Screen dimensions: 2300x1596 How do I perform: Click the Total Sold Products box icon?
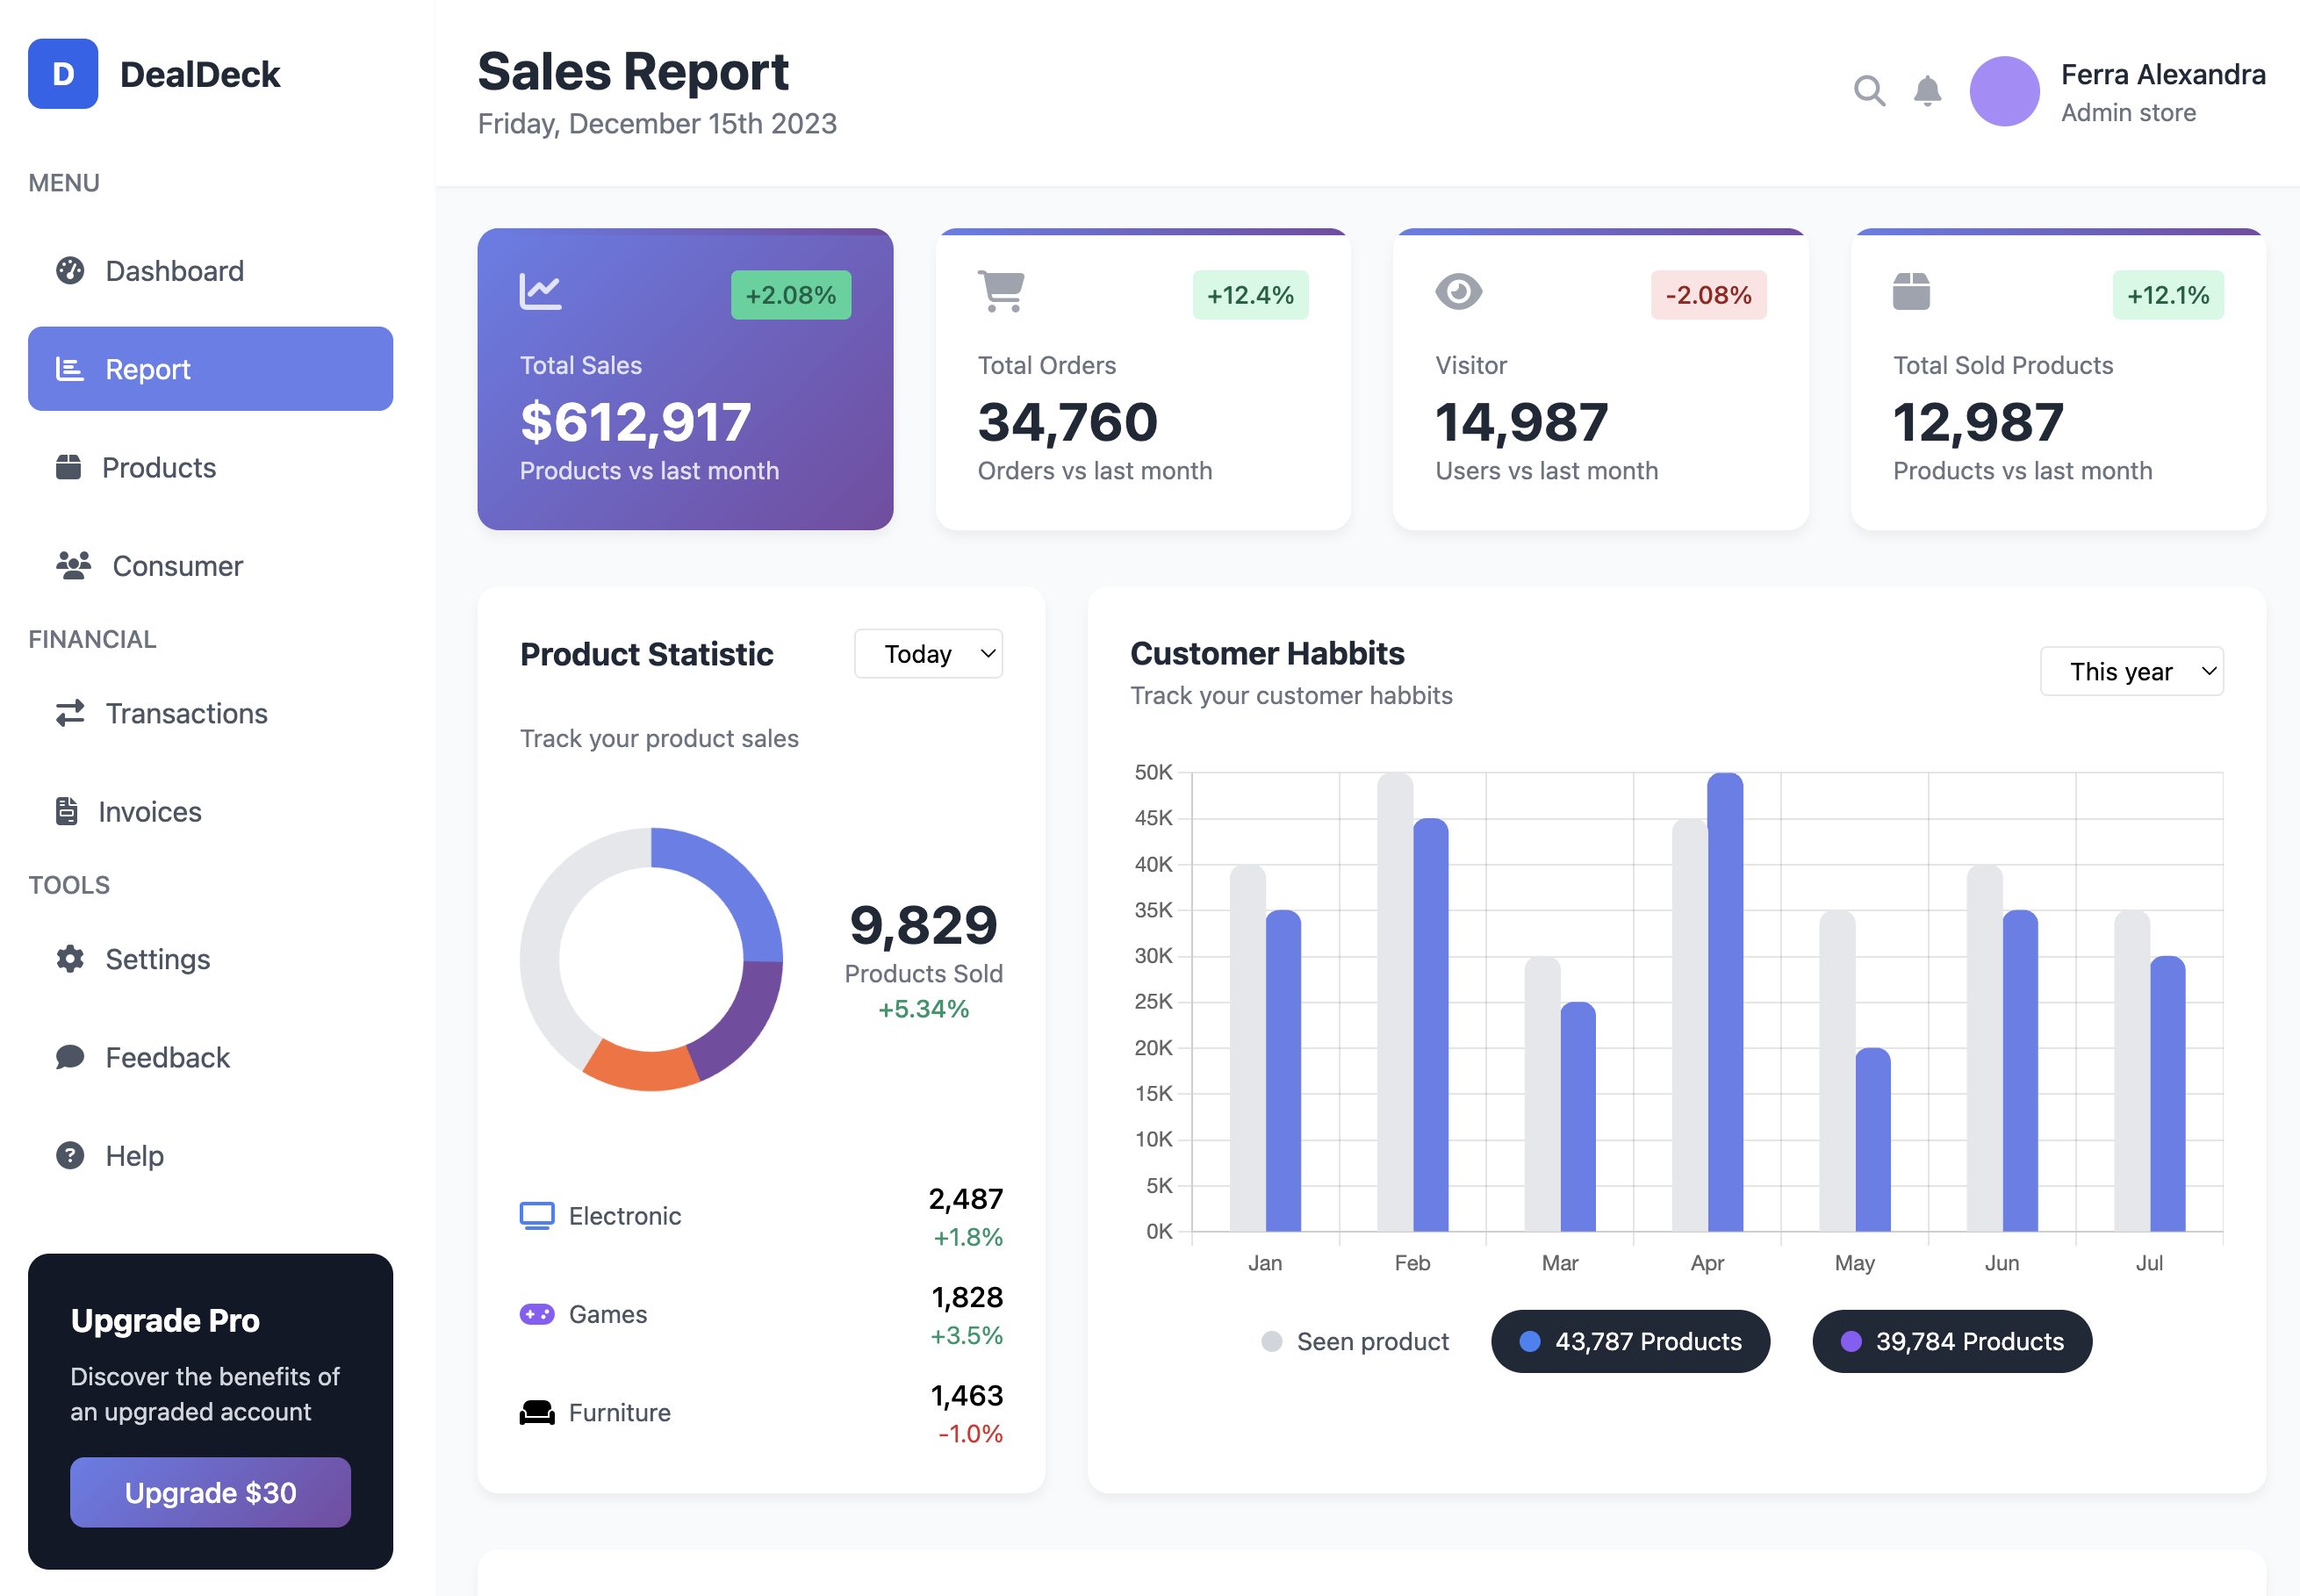click(x=1910, y=292)
